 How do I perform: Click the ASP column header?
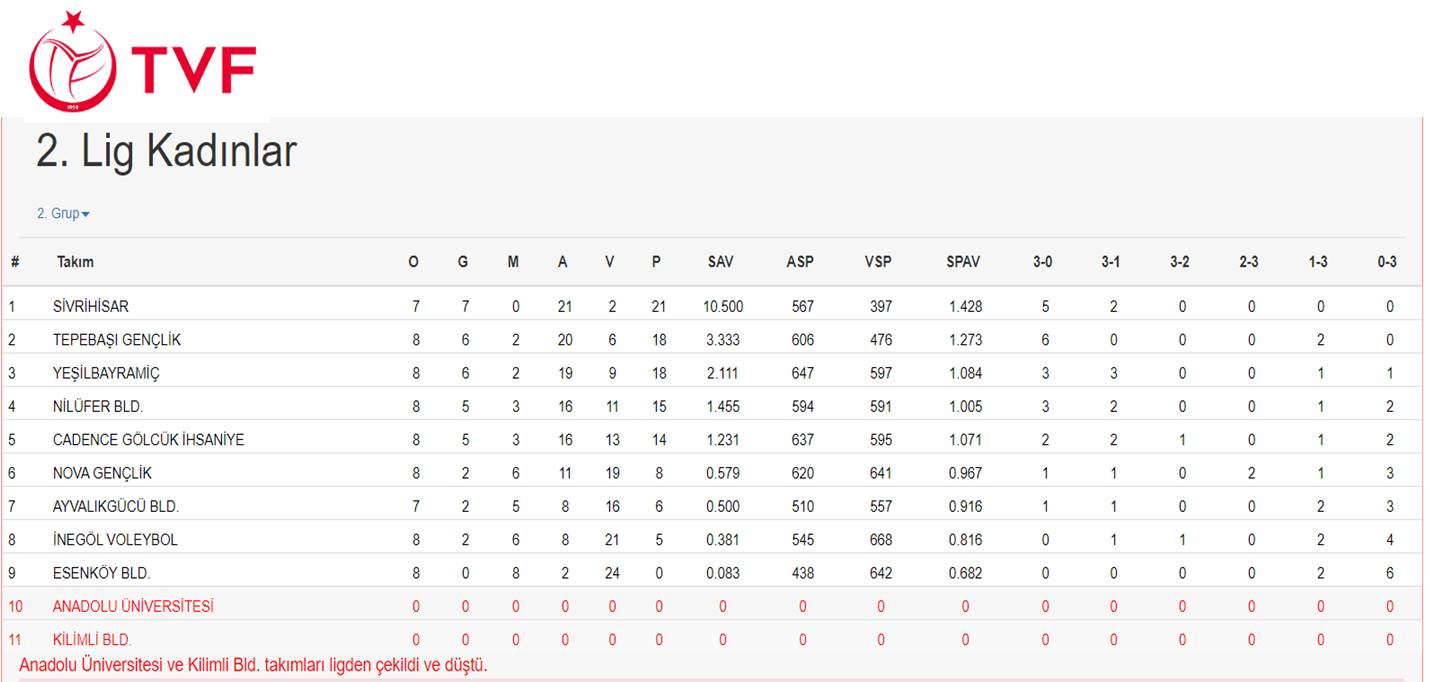[800, 262]
